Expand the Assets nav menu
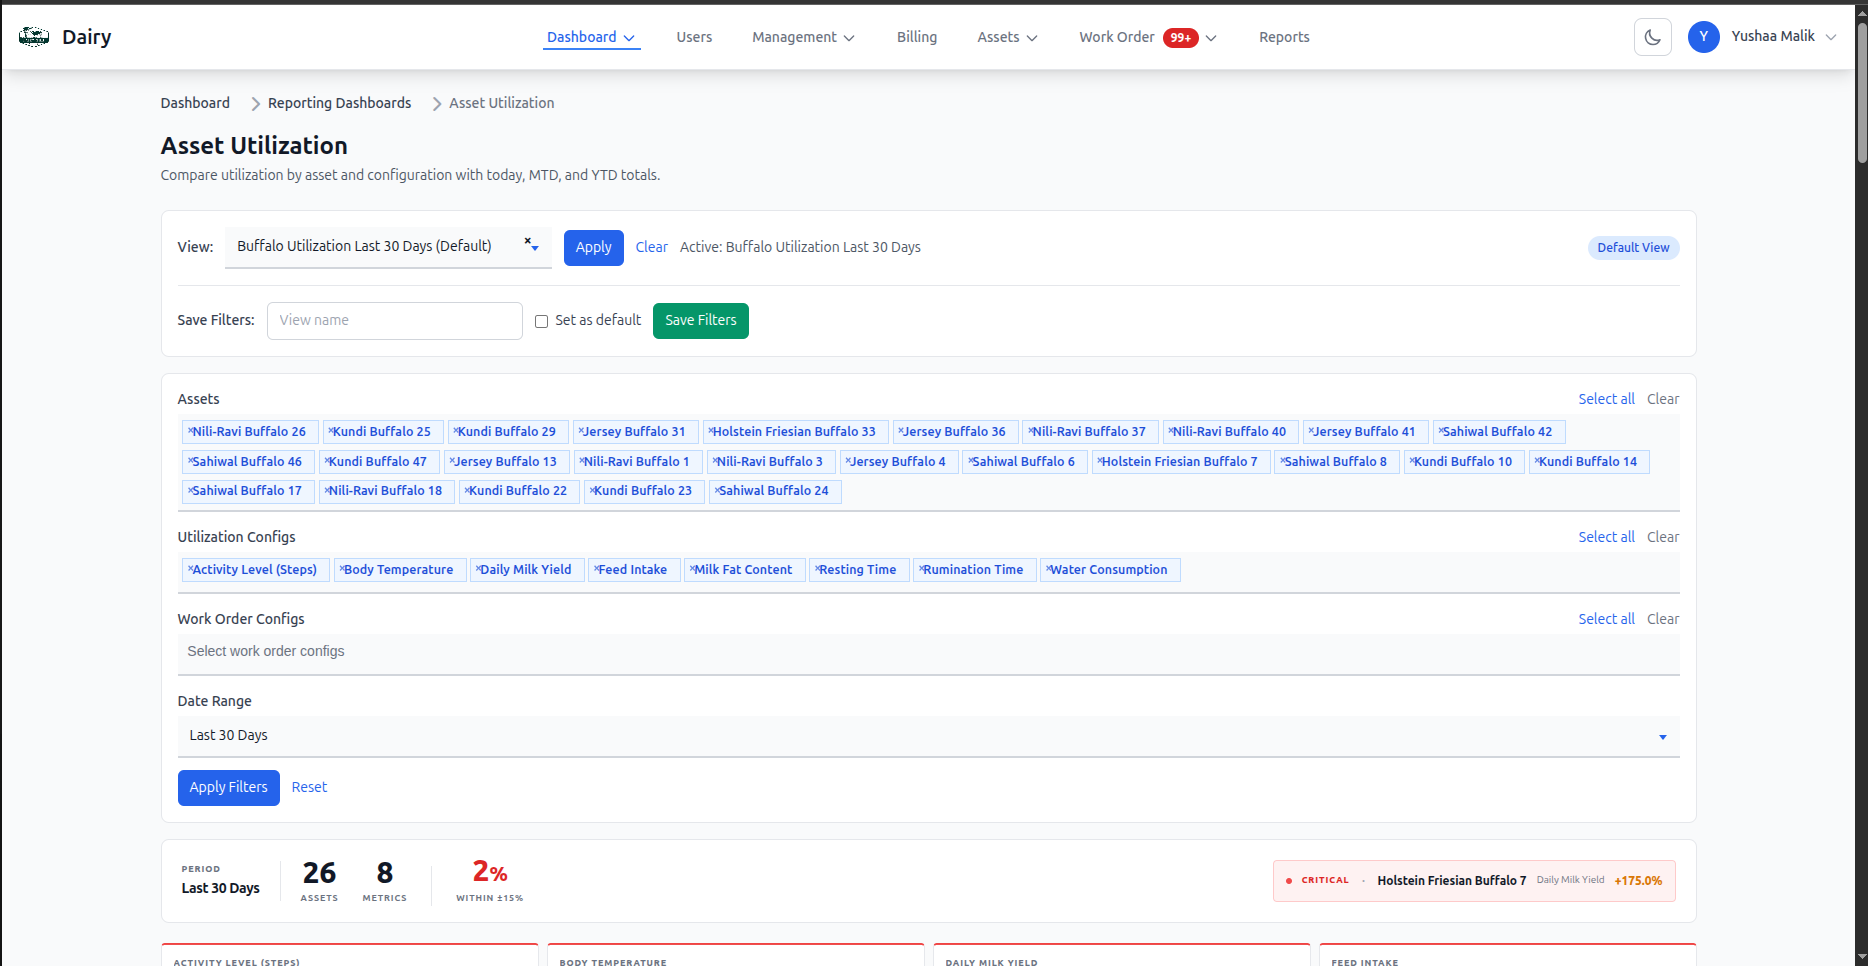 (x=1007, y=37)
